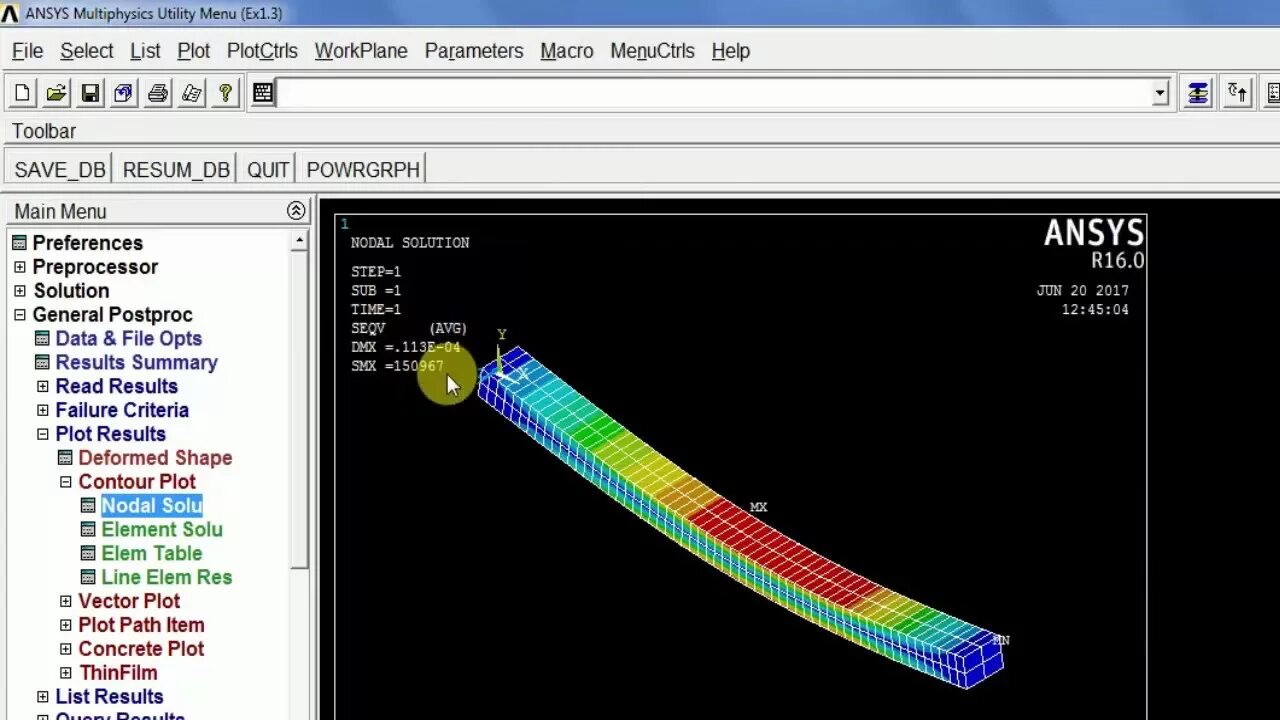Click the Print image icon

click(158, 94)
